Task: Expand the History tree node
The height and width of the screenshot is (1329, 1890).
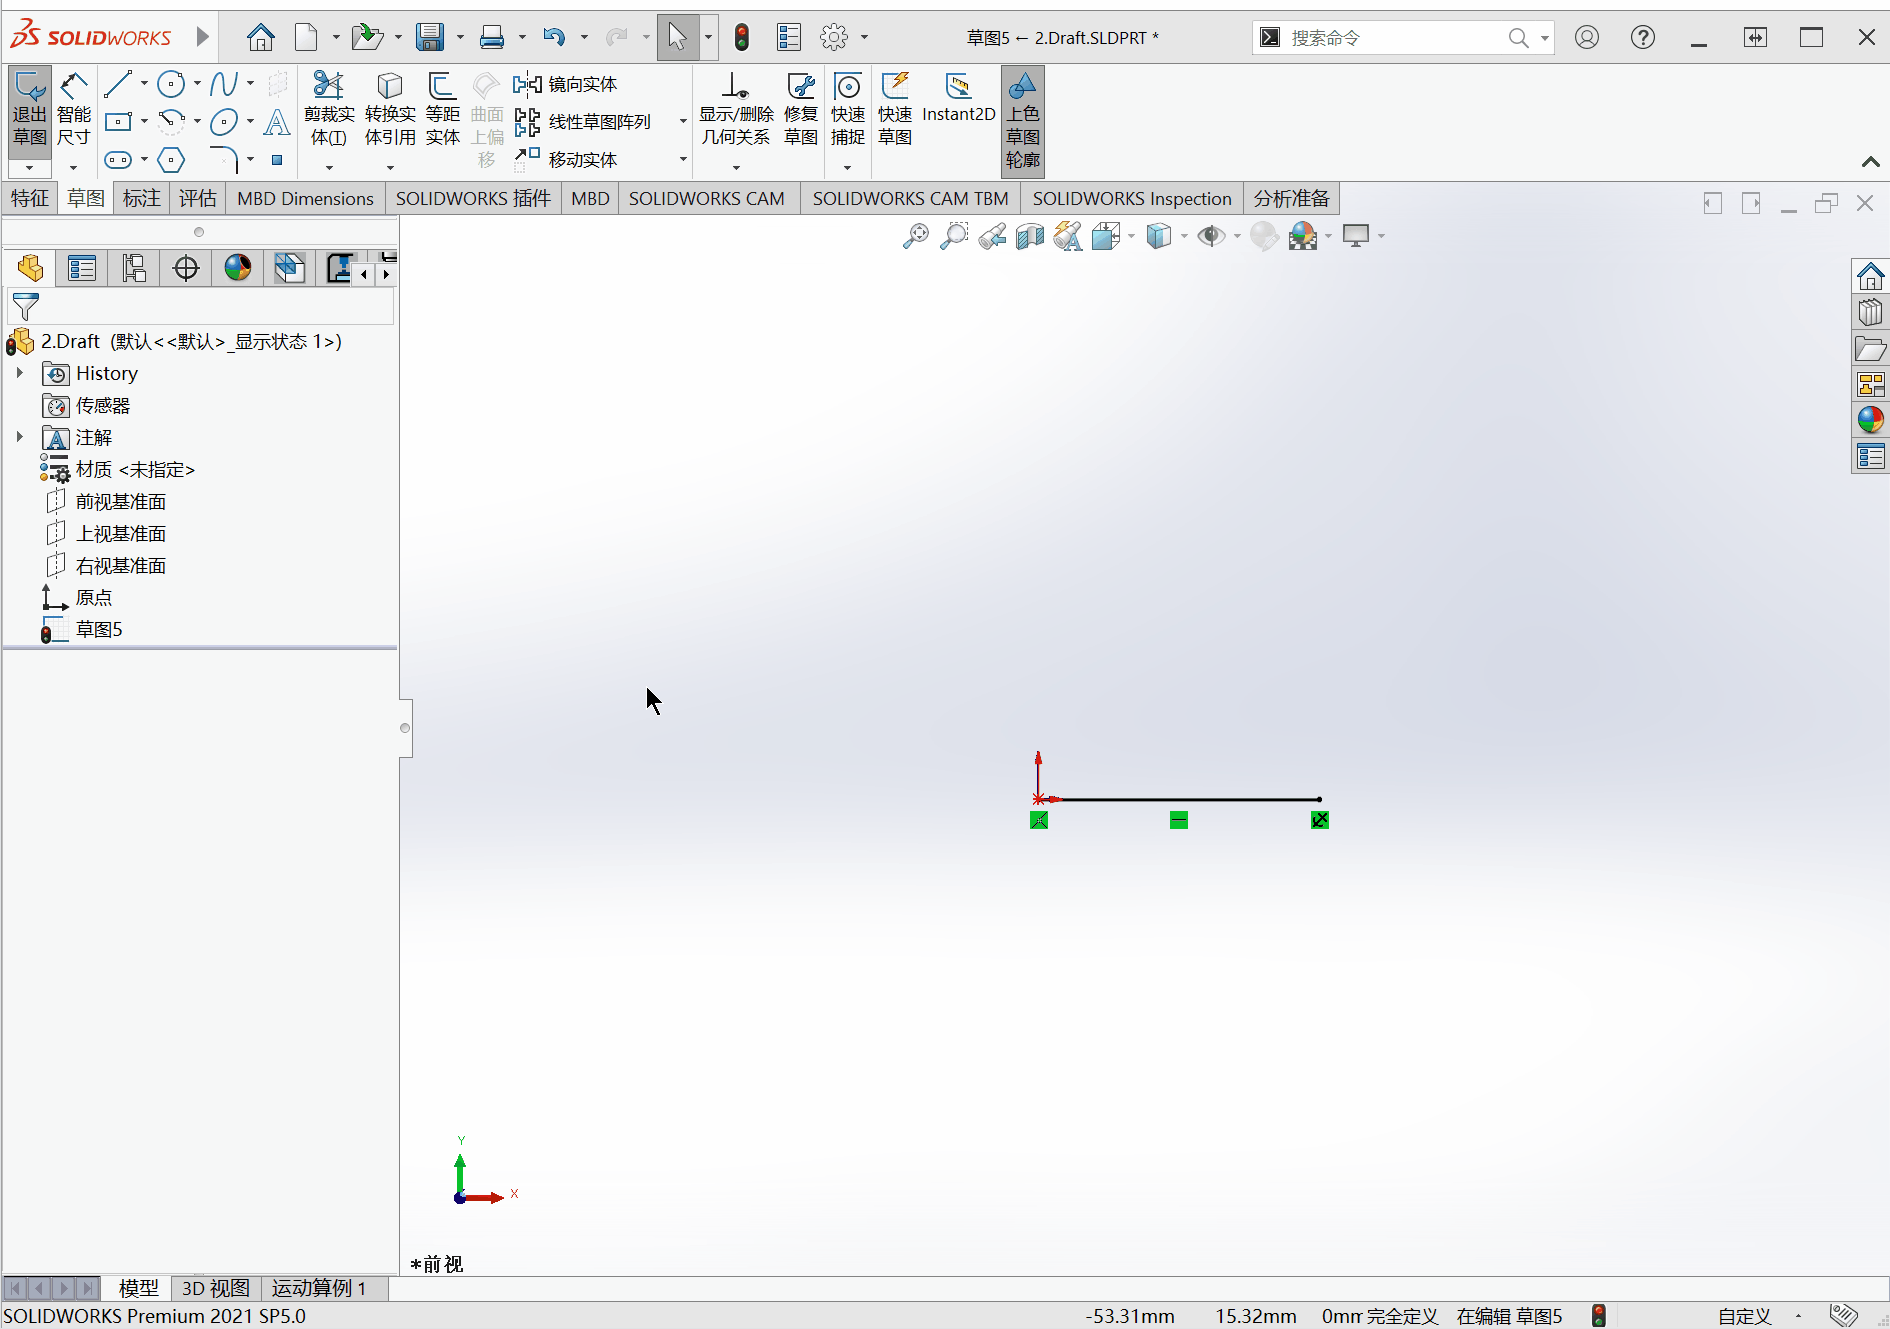Action: coord(19,373)
